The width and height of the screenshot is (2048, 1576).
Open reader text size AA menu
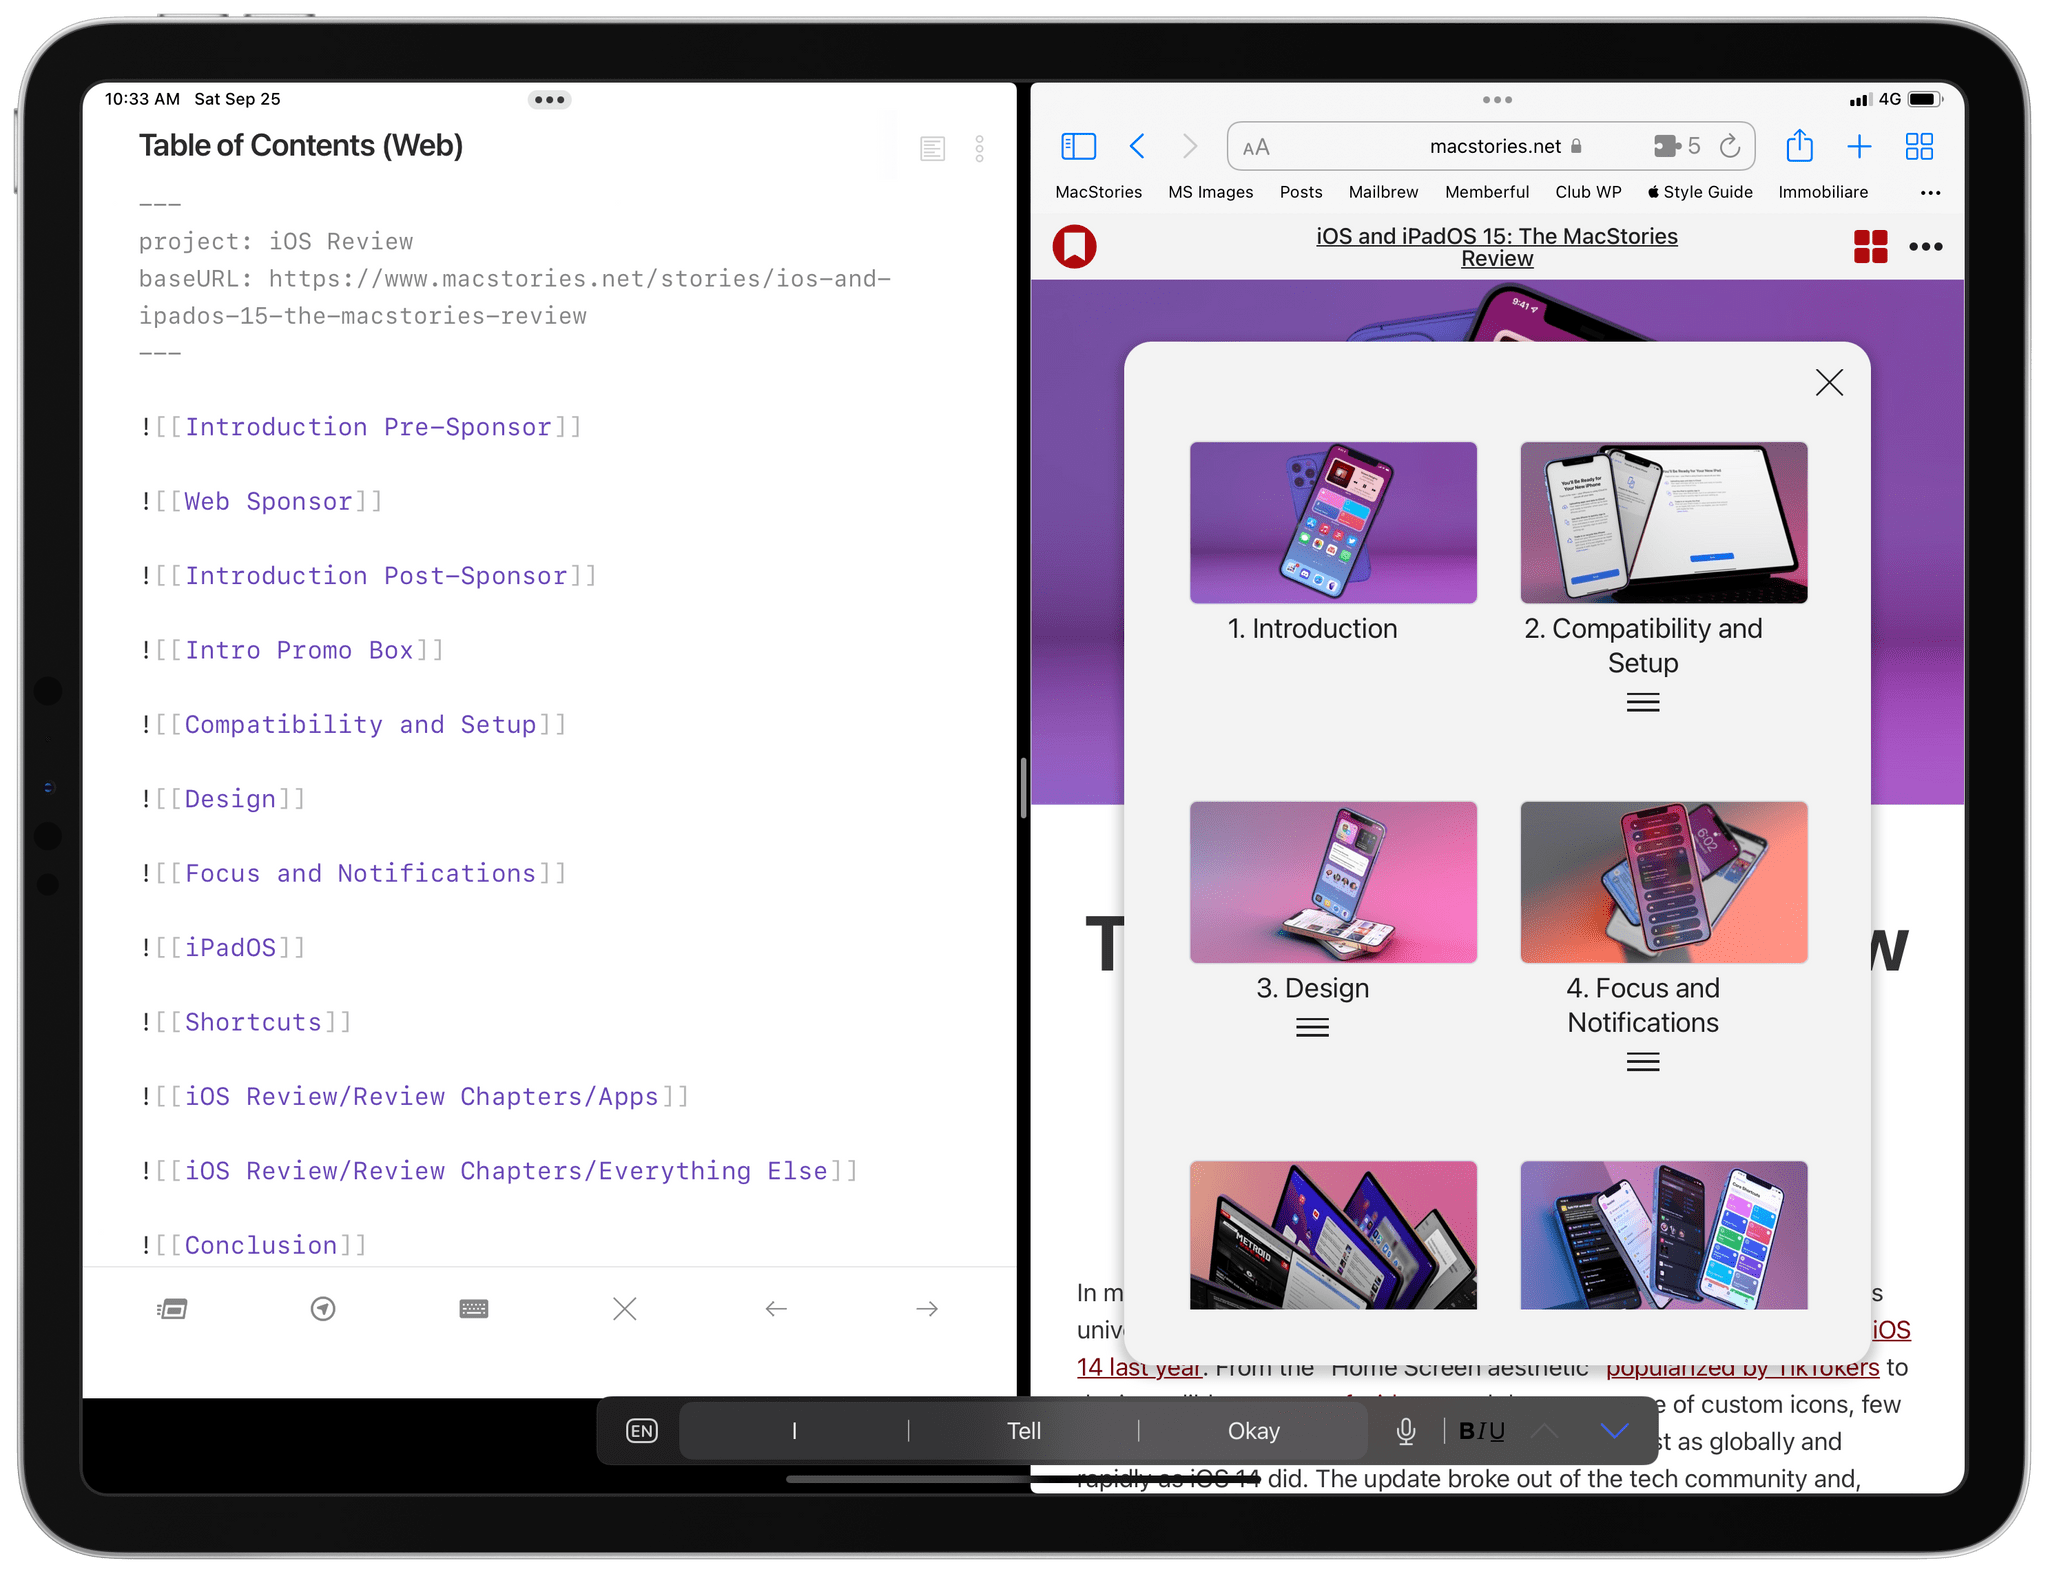pos(1256,148)
